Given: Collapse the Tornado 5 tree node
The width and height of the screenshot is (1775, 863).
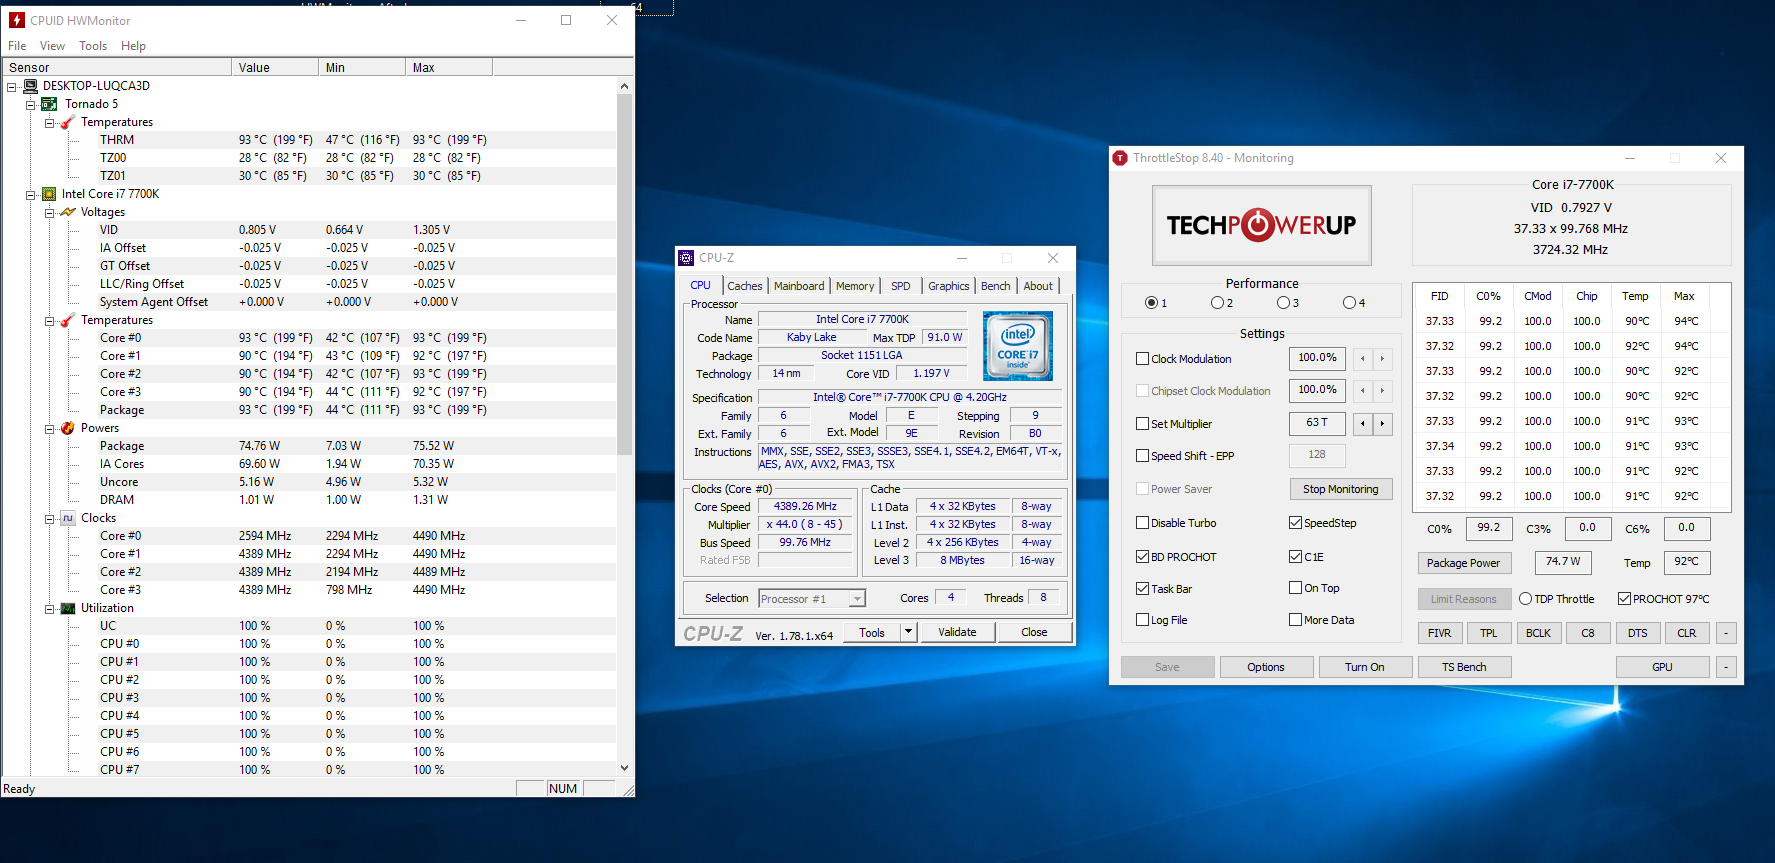Looking at the screenshot, I should (x=30, y=104).
